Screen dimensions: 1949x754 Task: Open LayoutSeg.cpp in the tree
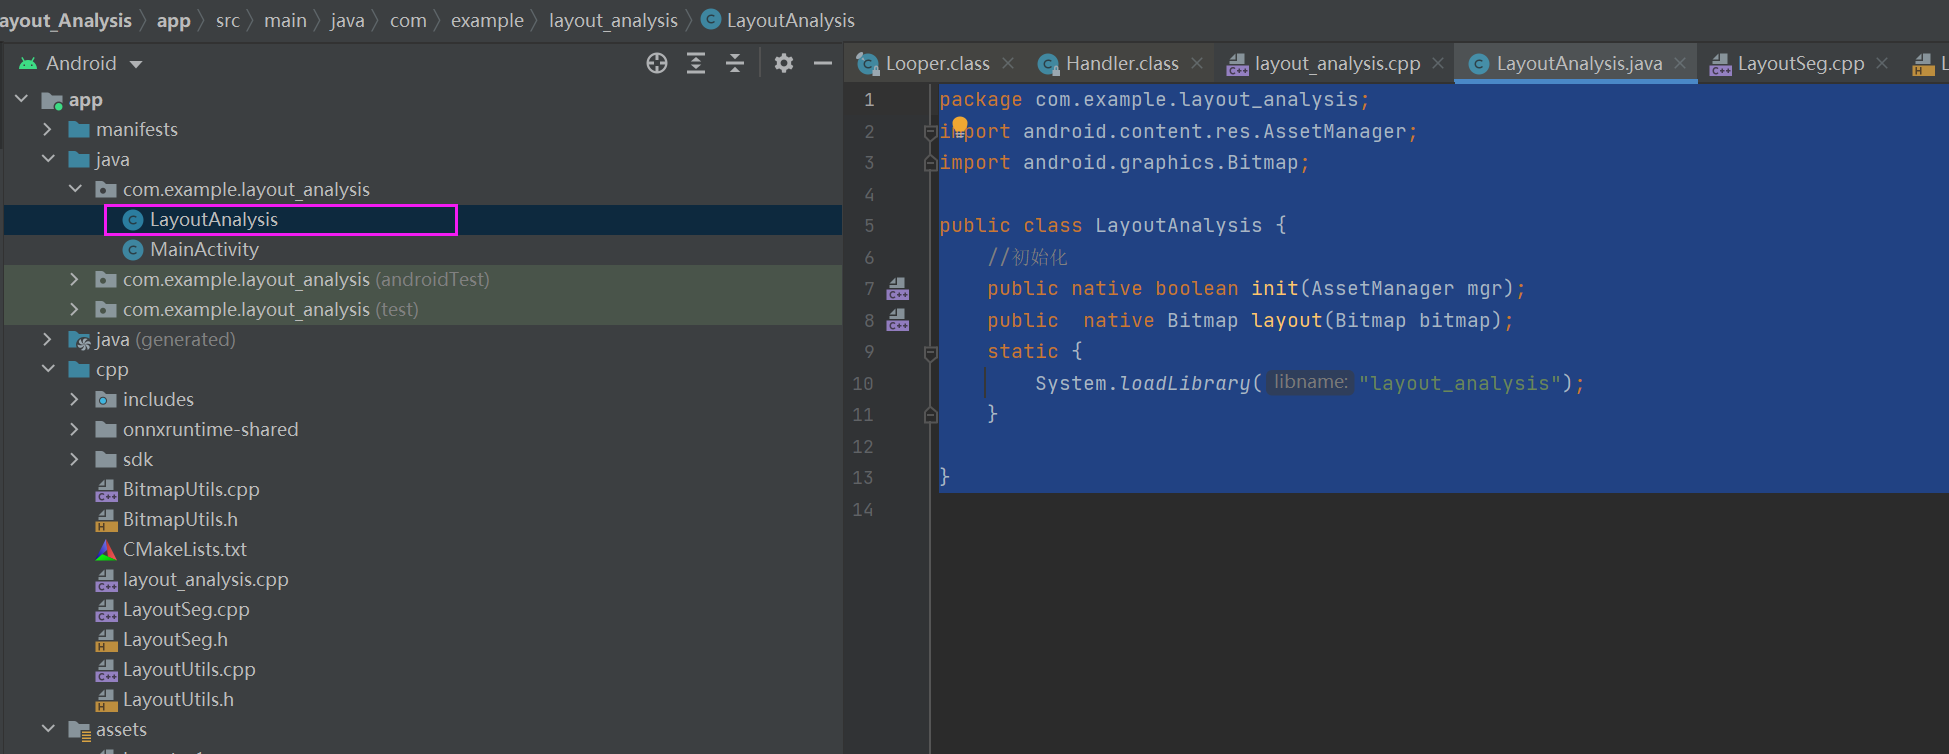[186, 609]
